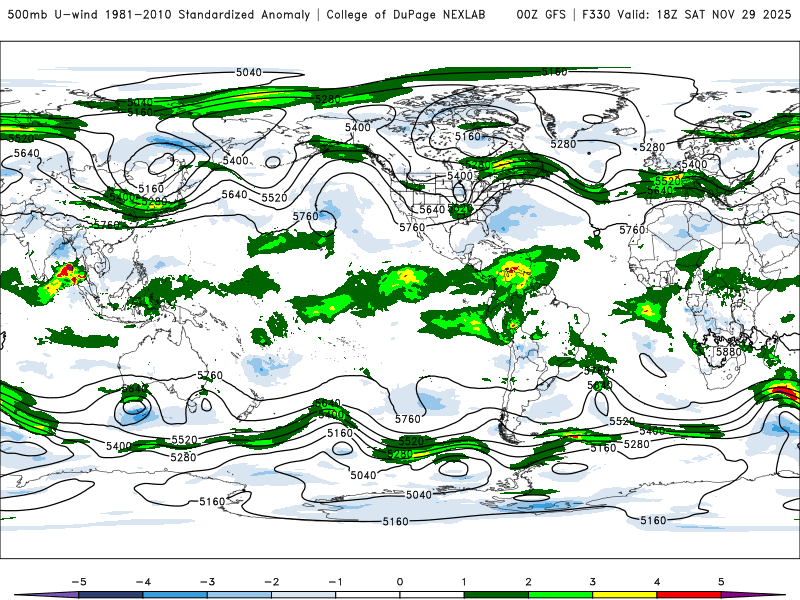Select the red colorbar segment between 4 and 5
800x600 pixels.
click(689, 595)
